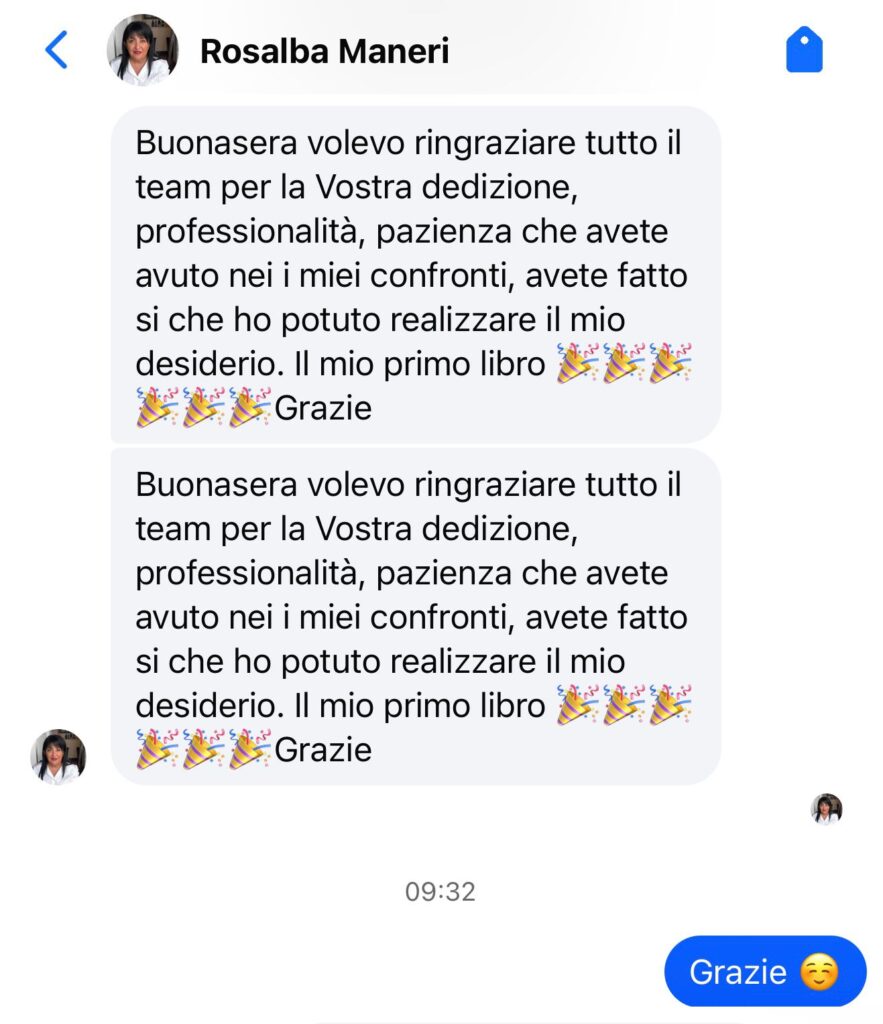Select the second received message bubble

pyautogui.click(x=415, y=616)
